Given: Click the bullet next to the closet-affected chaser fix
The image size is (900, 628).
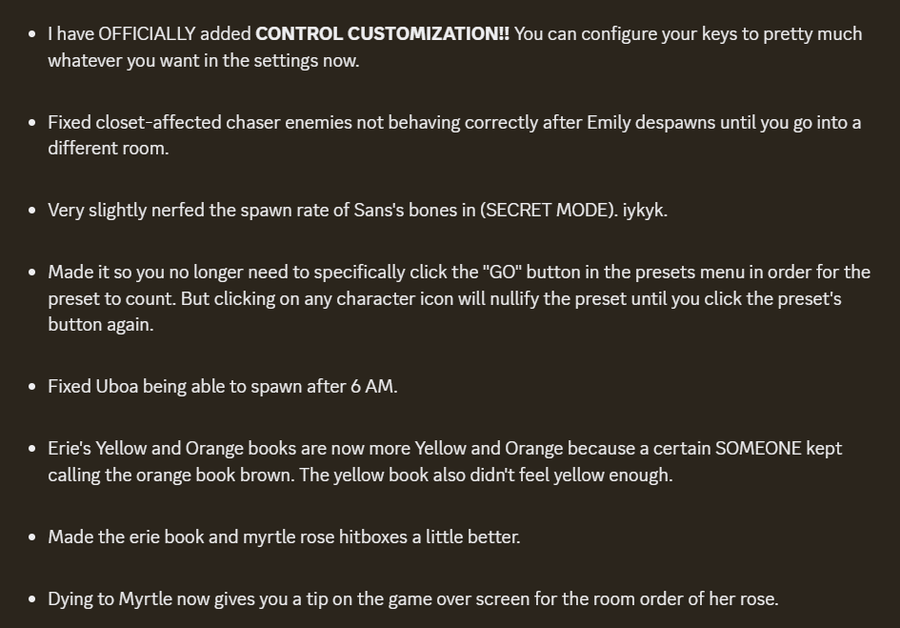Looking at the screenshot, I should point(32,122).
